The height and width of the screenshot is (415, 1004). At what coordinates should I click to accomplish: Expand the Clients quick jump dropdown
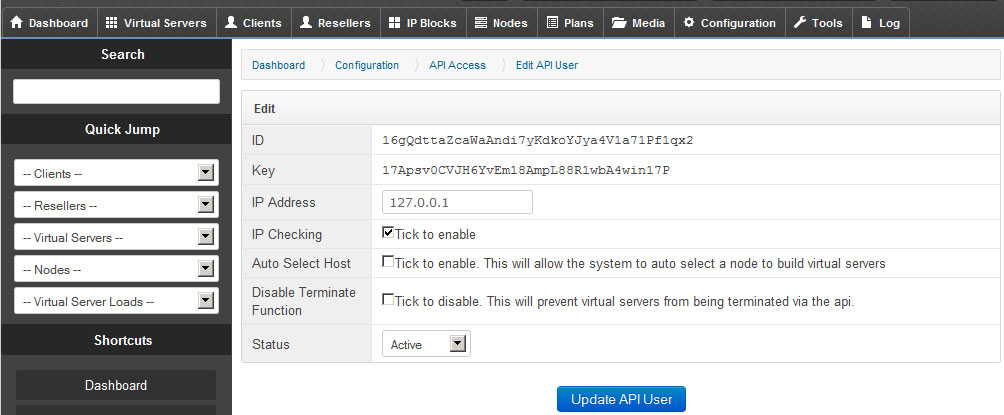116,174
